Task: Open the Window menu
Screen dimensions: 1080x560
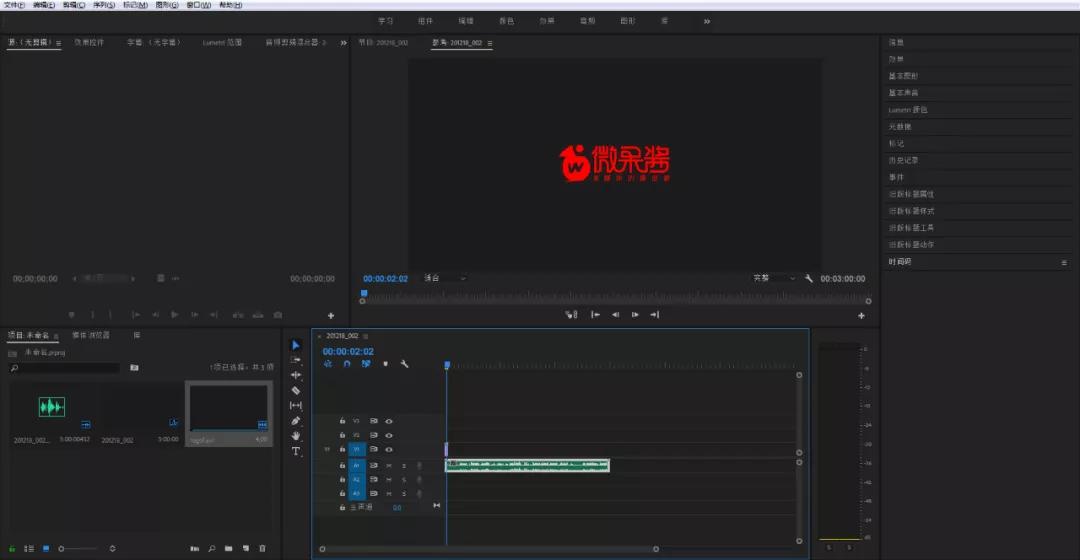Action: point(198,5)
